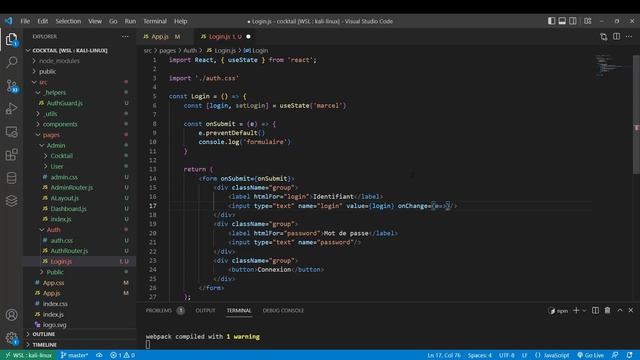
Task: Open the File menu
Action: [x=25, y=21]
